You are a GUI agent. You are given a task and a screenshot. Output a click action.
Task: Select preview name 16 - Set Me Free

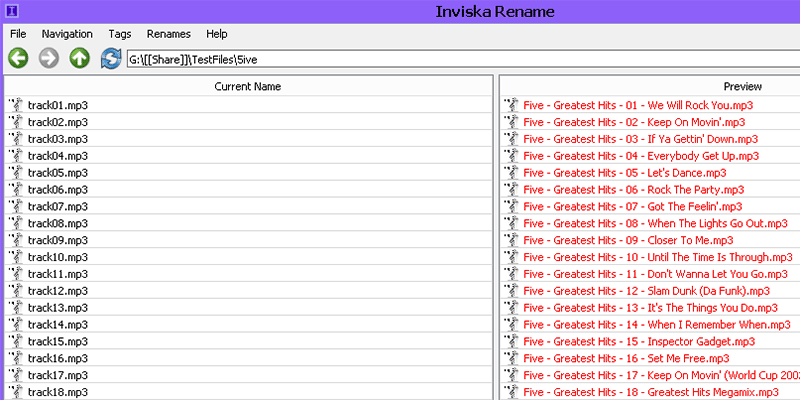click(x=627, y=358)
